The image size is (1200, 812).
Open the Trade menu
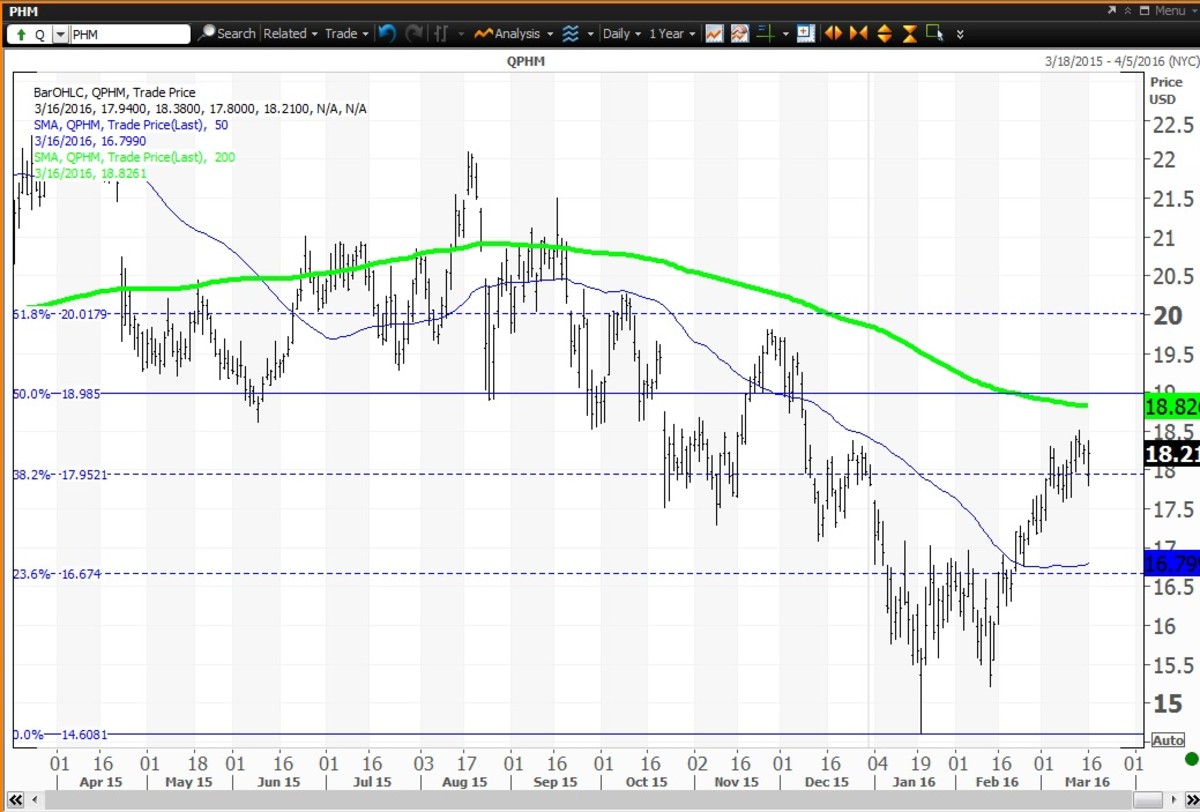coord(346,33)
